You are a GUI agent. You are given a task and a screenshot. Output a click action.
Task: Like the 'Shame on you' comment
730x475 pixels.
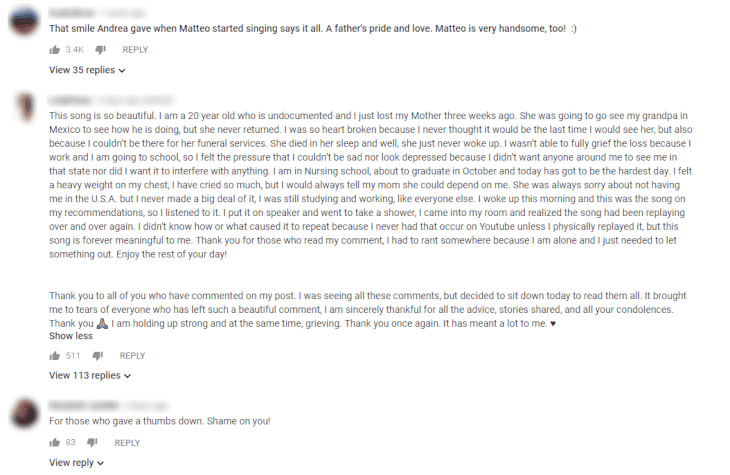pos(54,442)
